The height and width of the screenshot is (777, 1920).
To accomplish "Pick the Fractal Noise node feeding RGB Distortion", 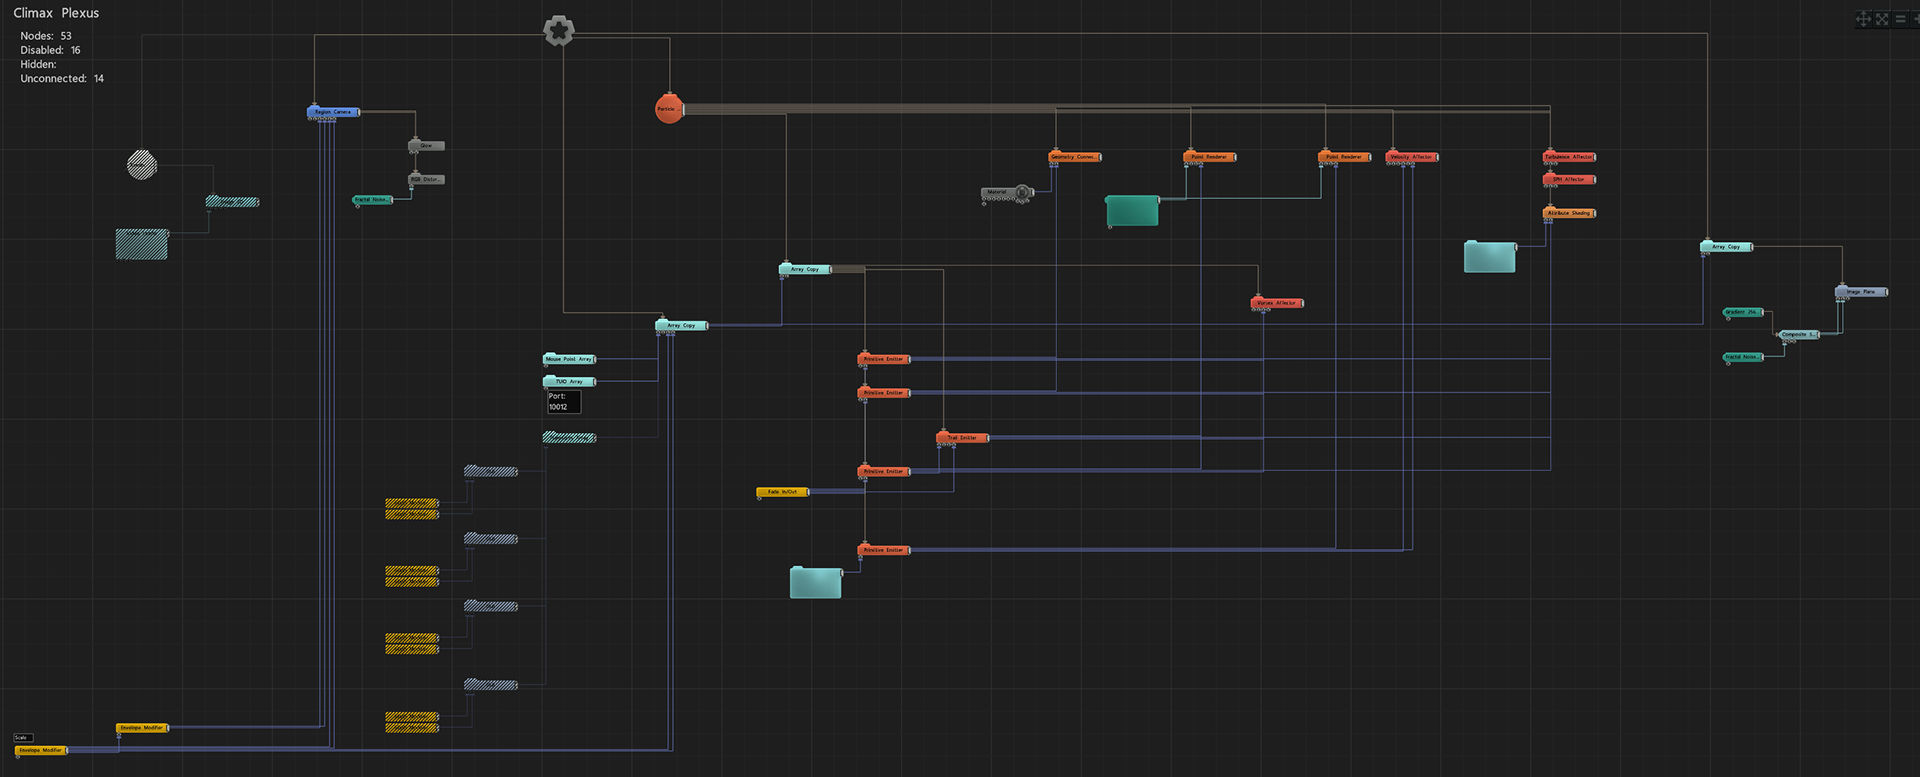I will coord(372,200).
